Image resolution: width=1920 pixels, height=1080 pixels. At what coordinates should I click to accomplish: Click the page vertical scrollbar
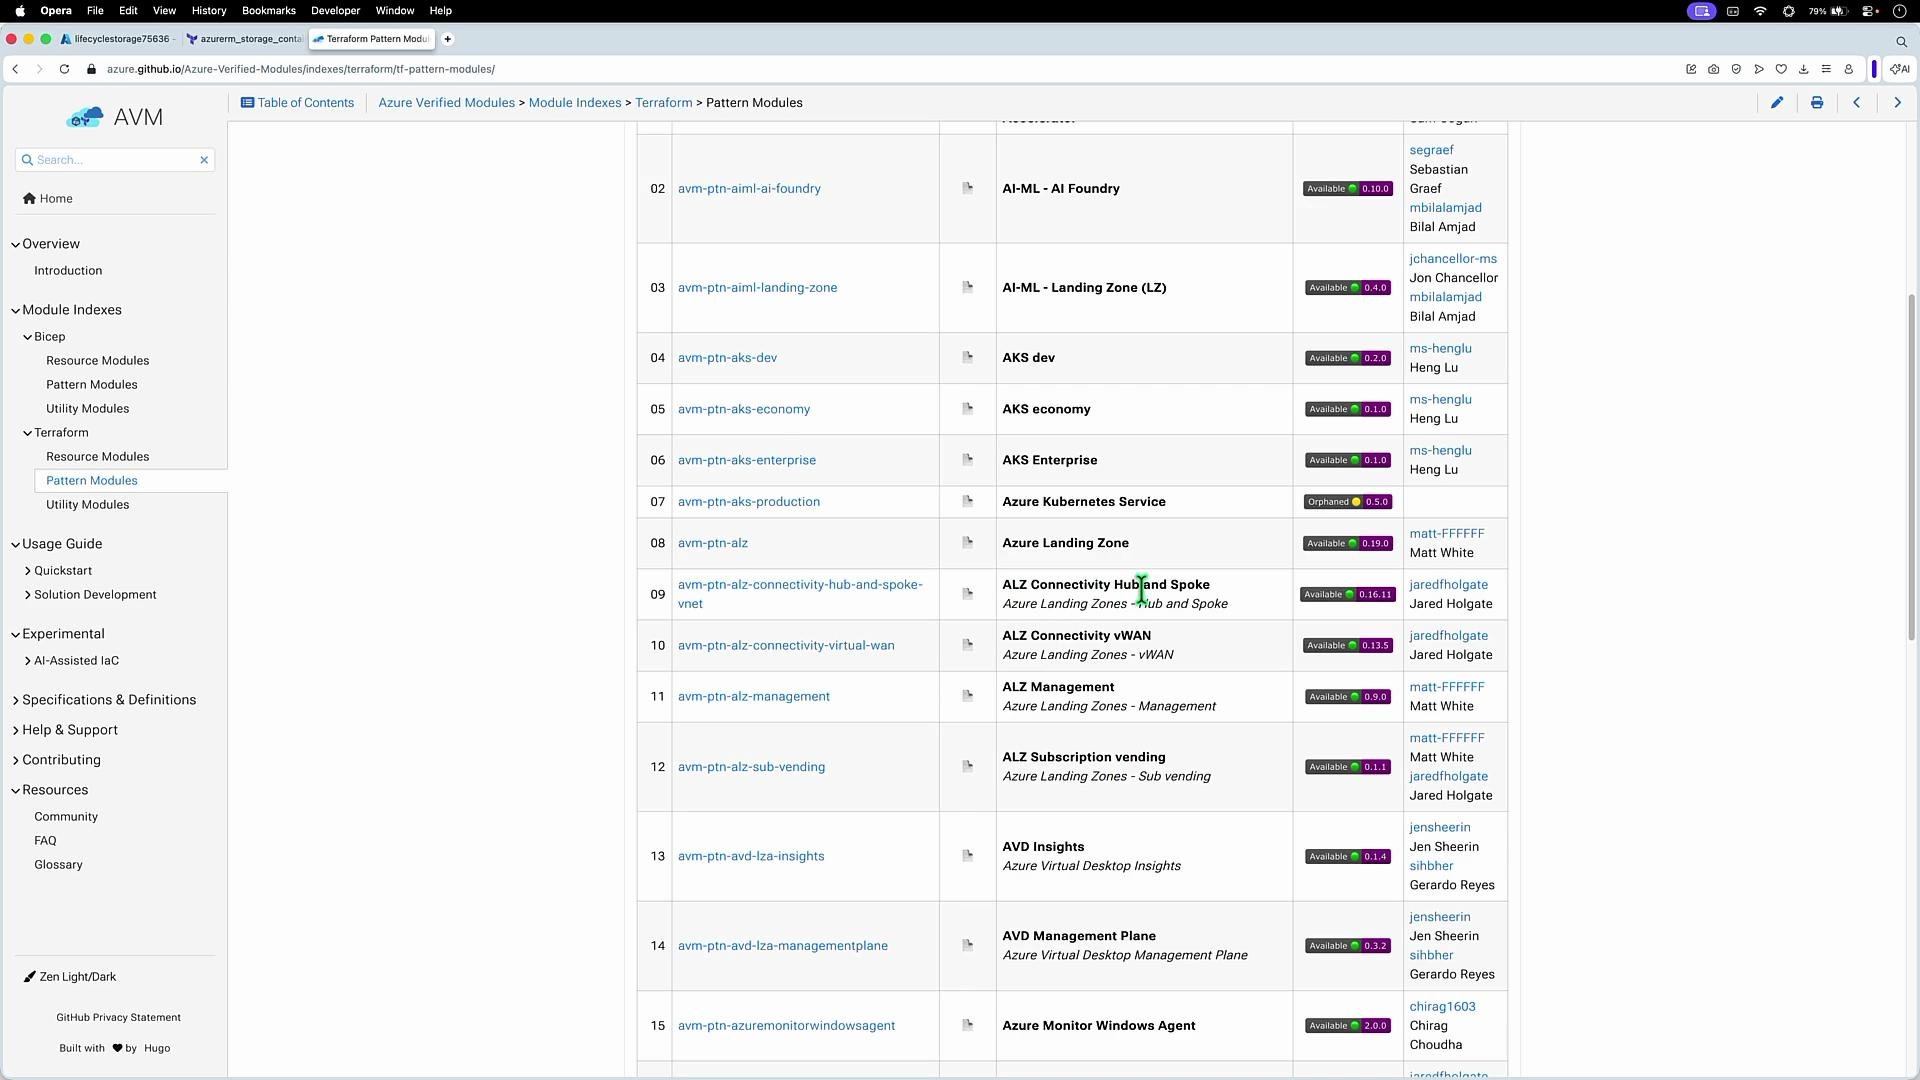tap(1912, 467)
